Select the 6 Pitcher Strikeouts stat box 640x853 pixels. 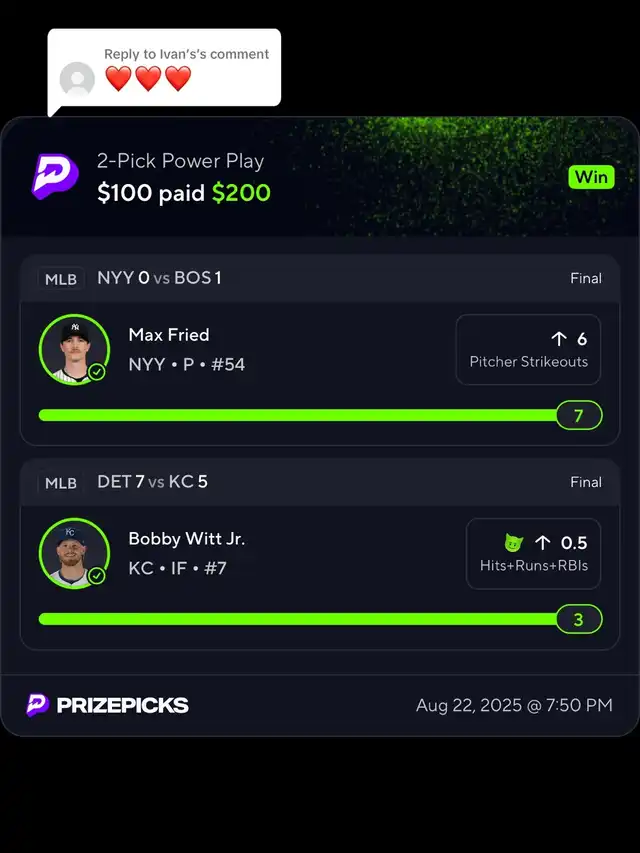coord(528,350)
